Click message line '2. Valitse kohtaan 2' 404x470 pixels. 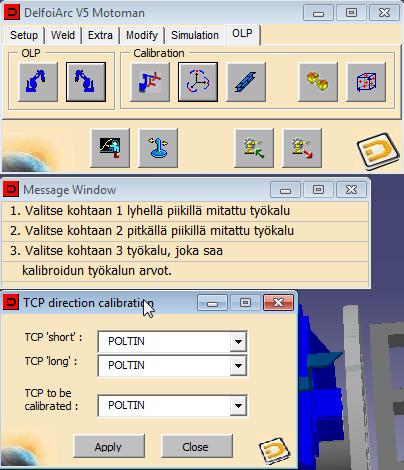click(185, 231)
